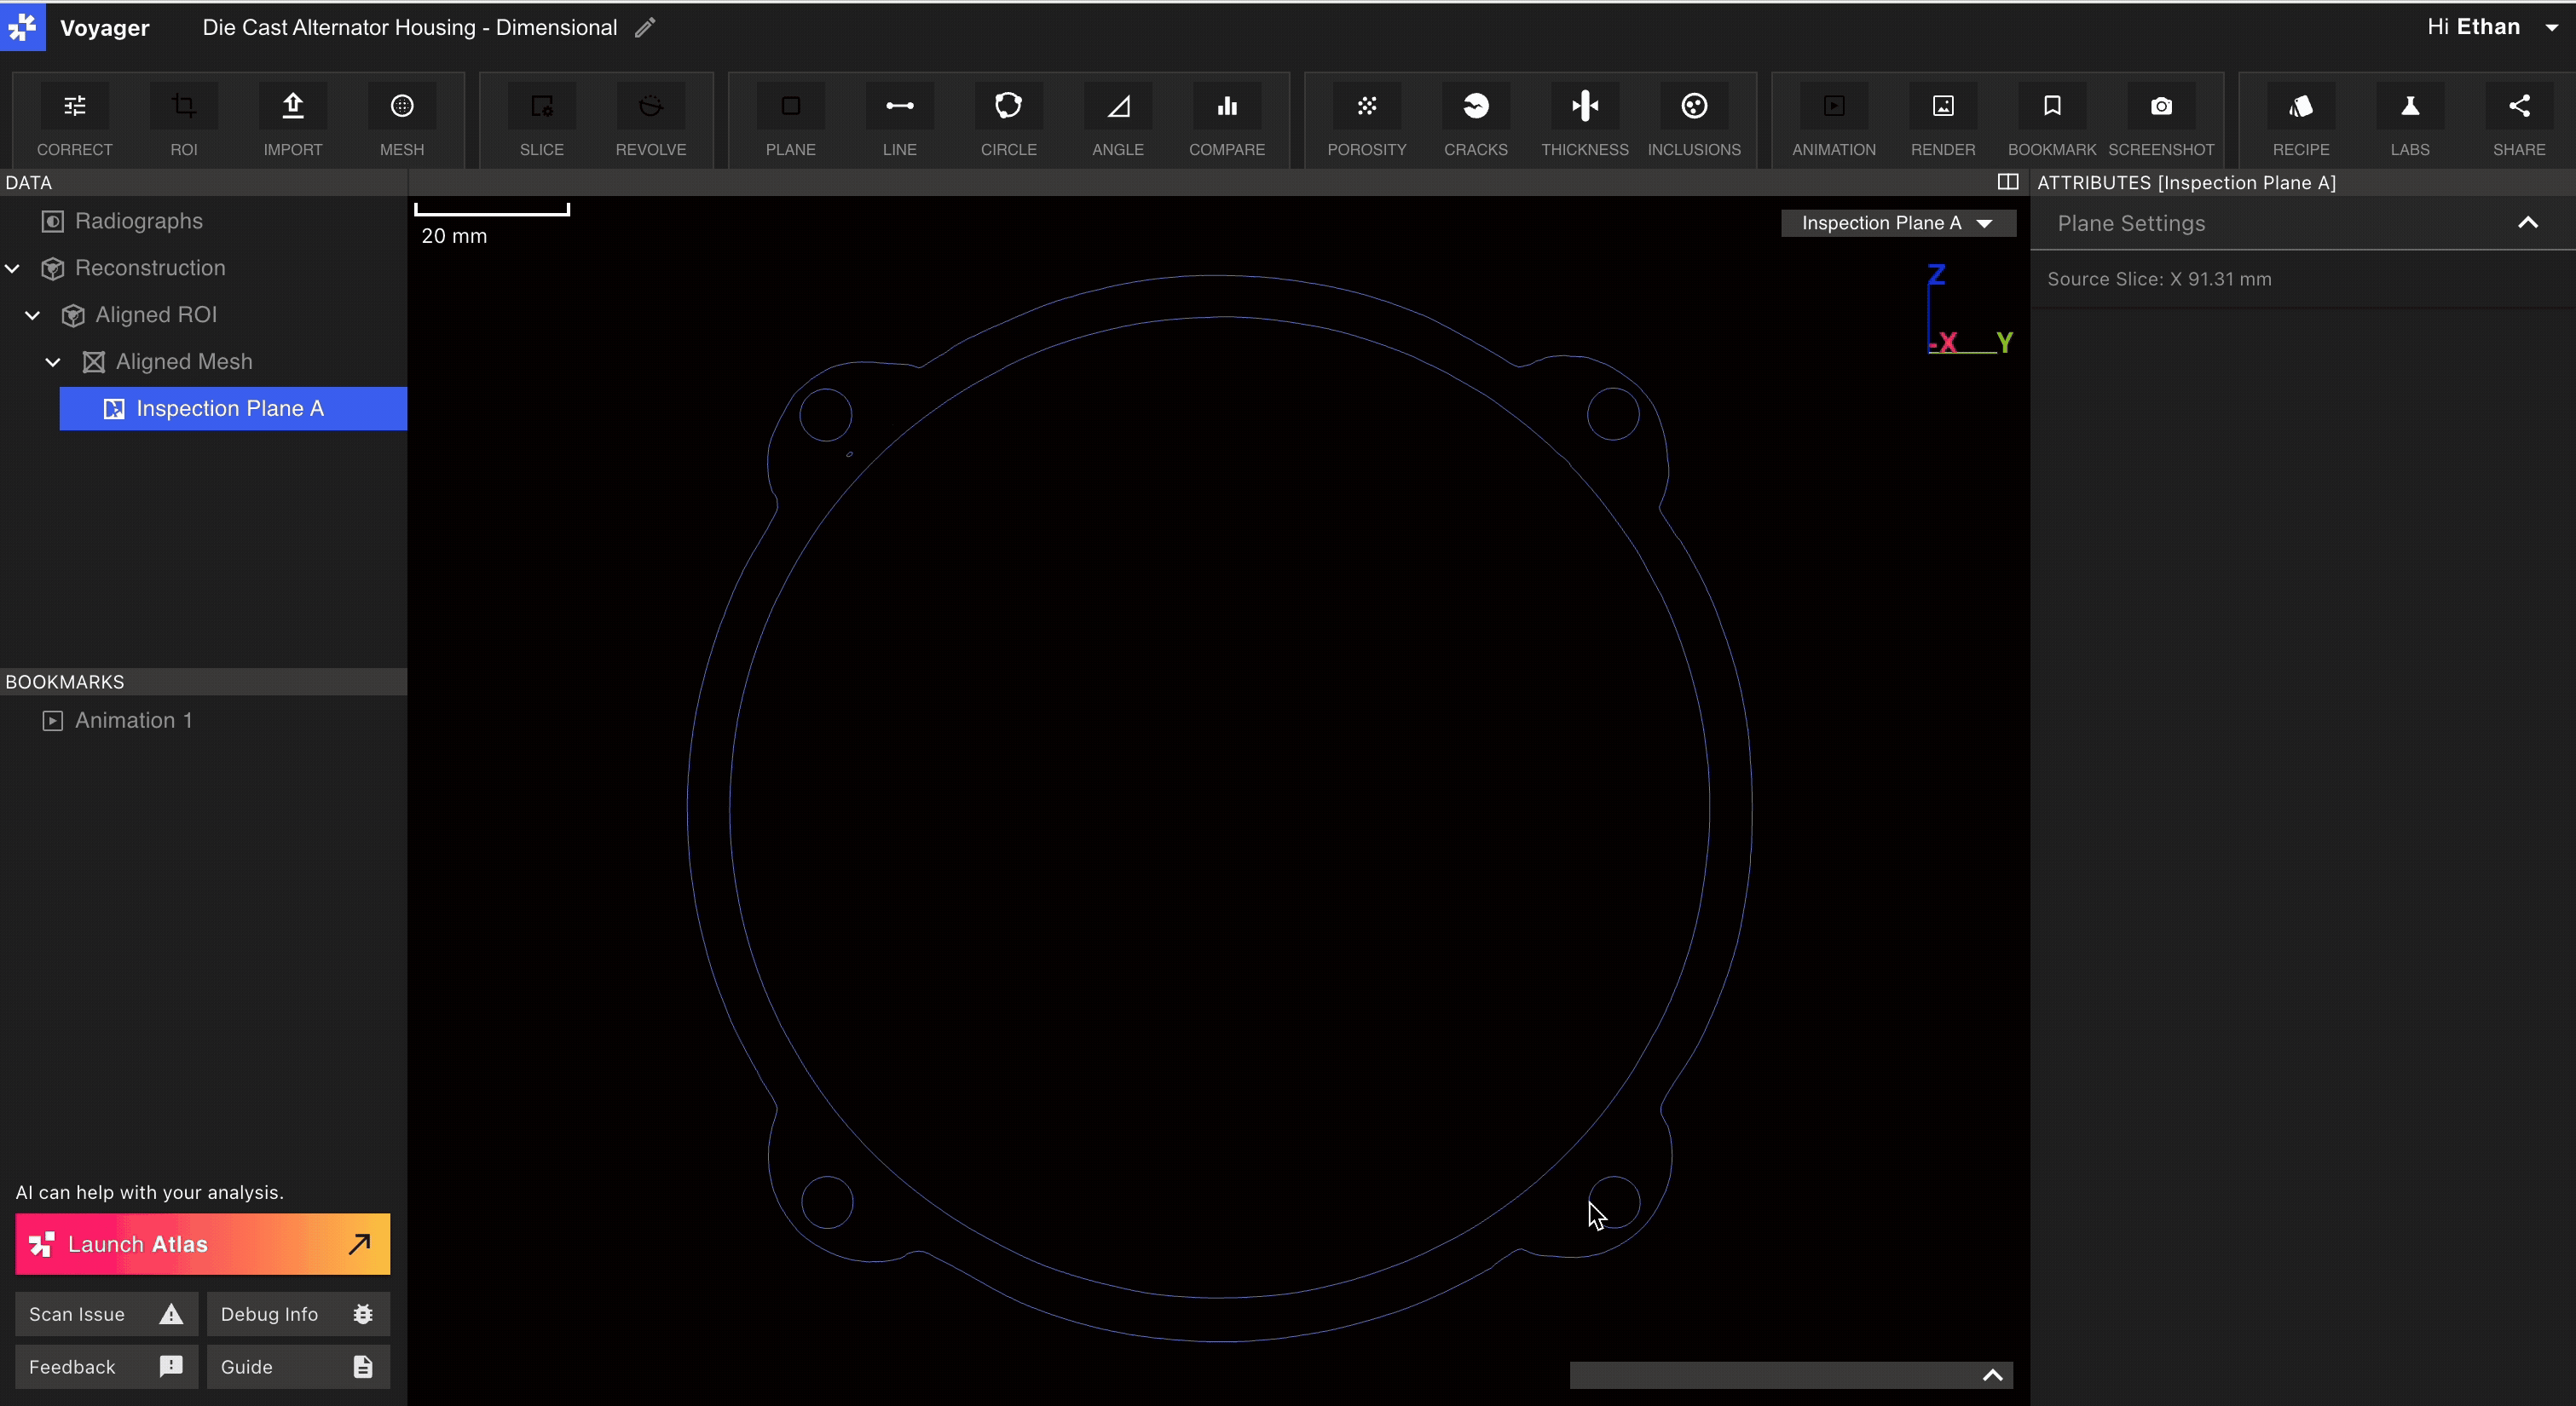The height and width of the screenshot is (1406, 2576).
Task: Select Radiographs in the data tree
Action: pos(138,221)
